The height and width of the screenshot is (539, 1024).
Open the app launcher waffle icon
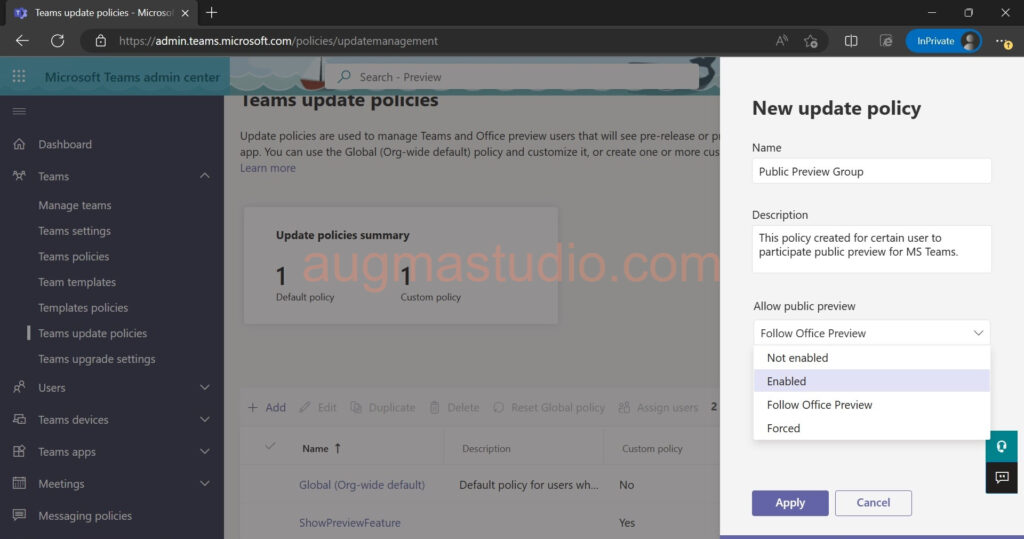[x=19, y=77]
